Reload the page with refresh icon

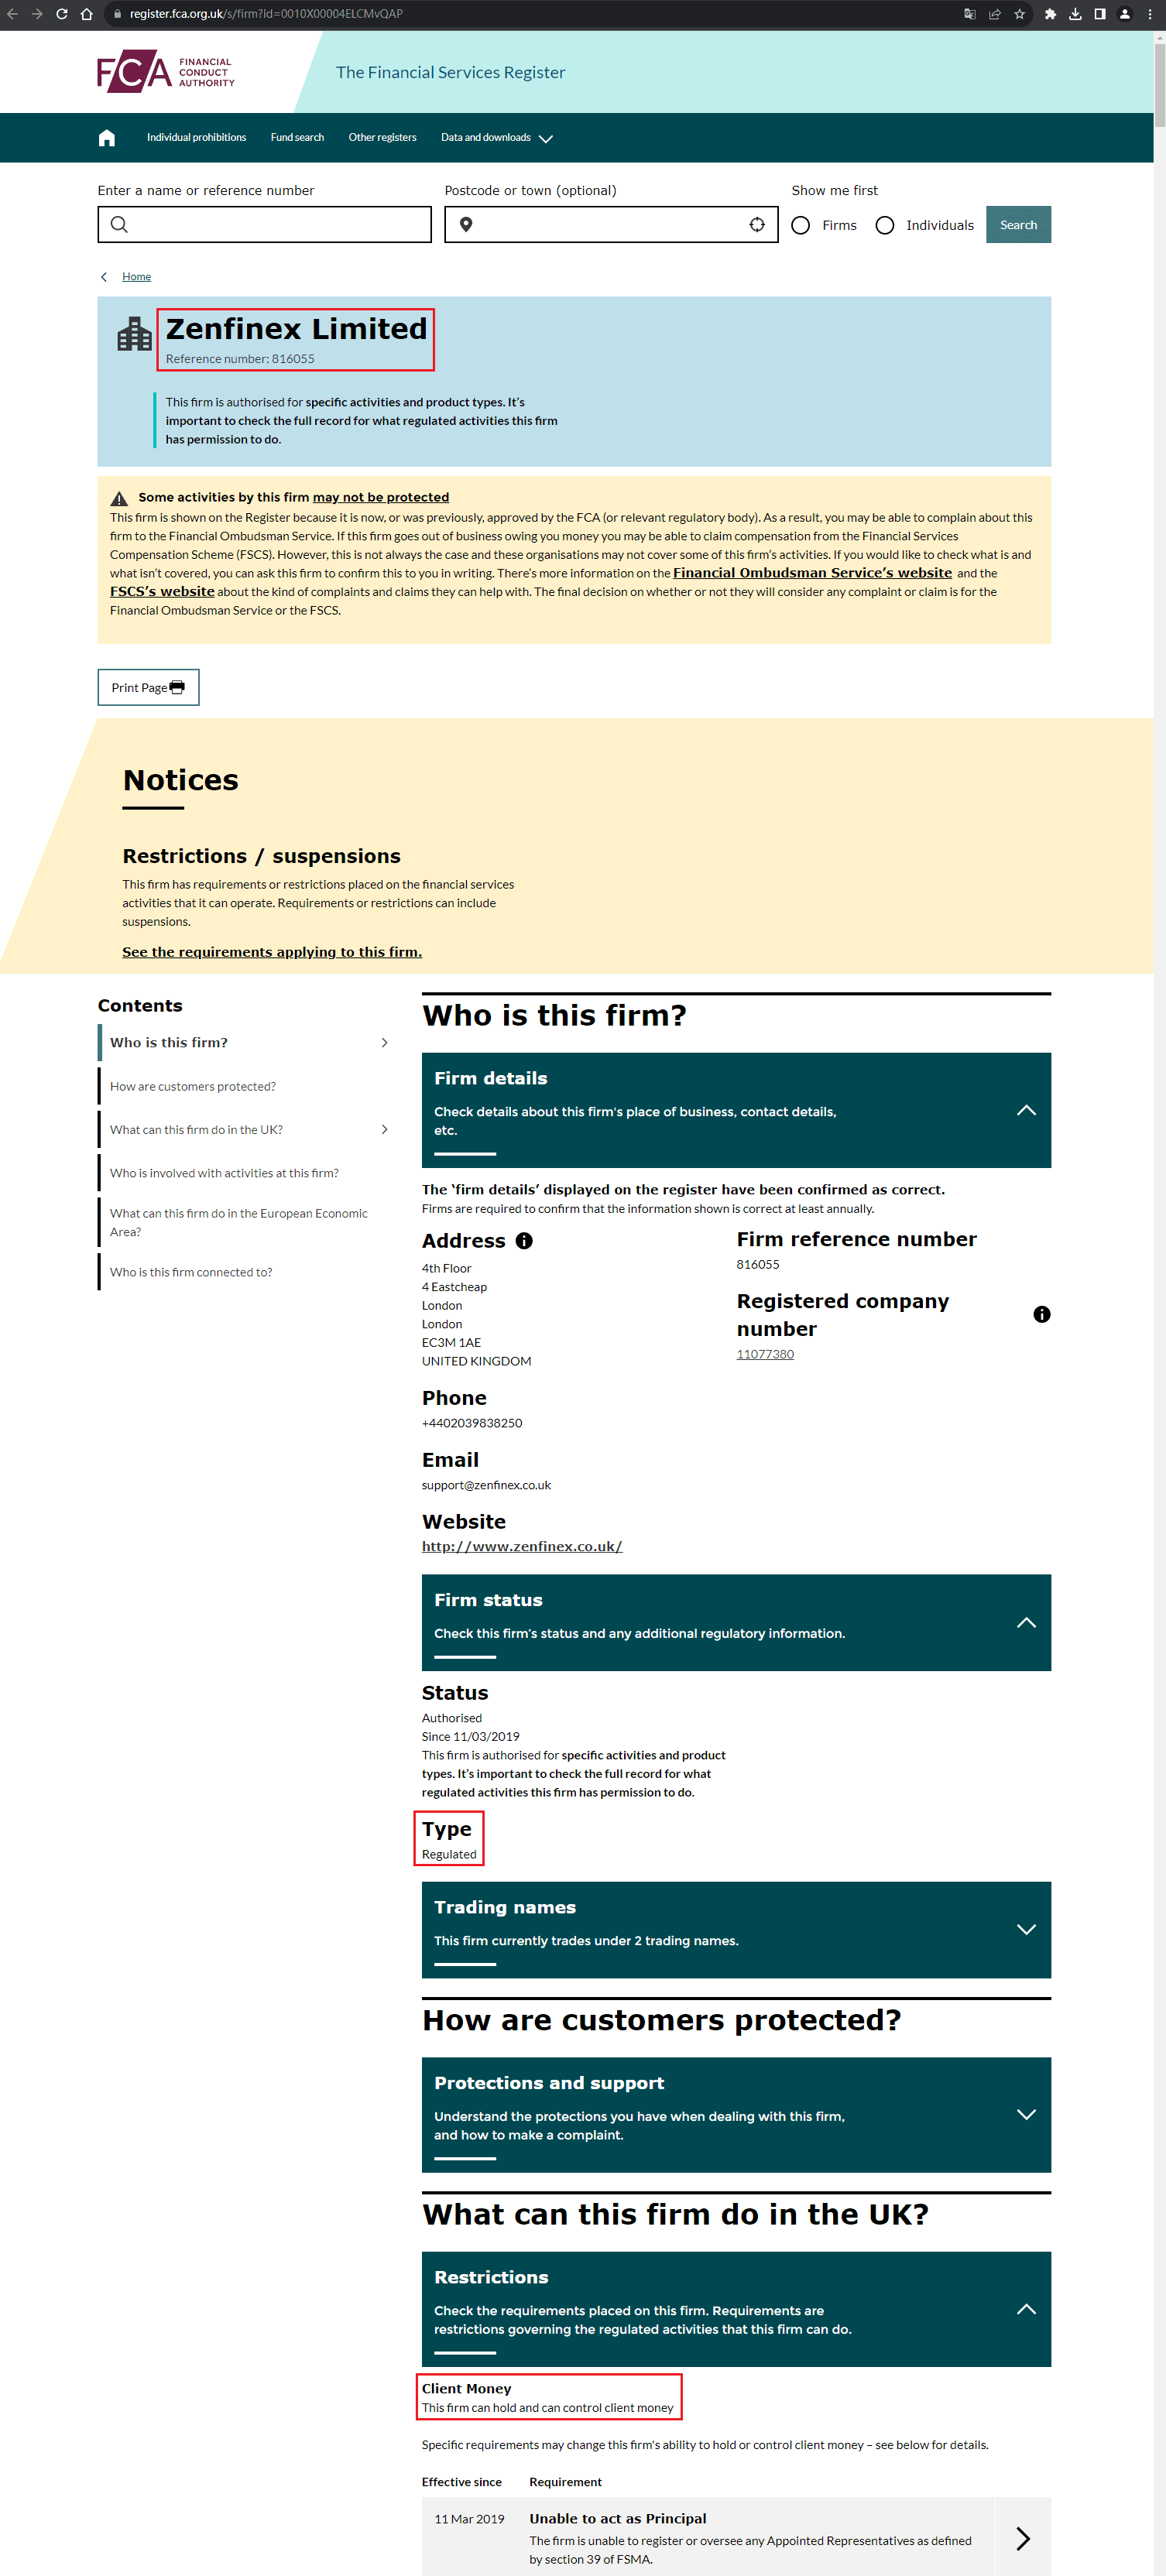click(x=62, y=14)
